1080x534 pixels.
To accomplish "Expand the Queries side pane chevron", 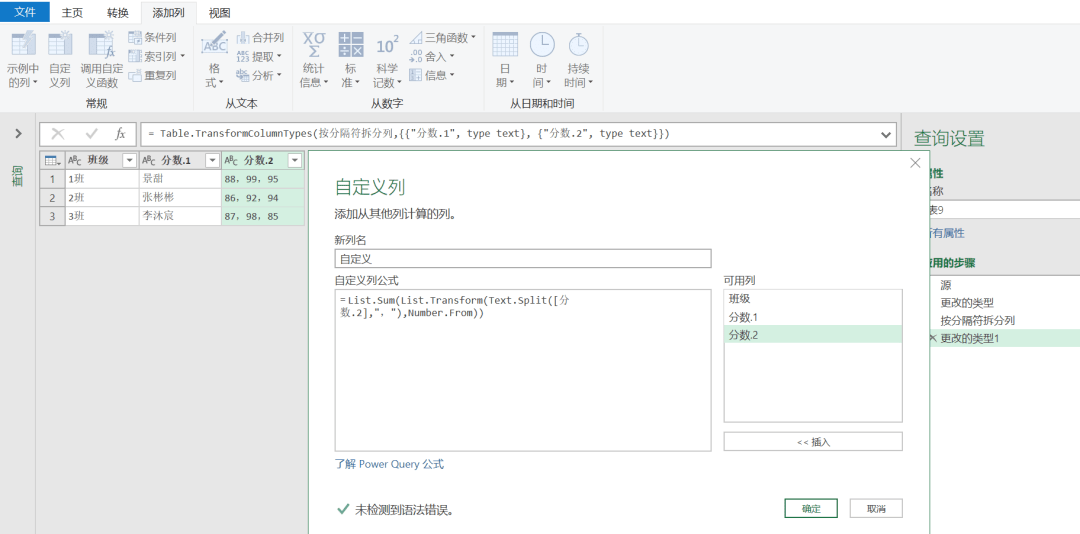I will pyautogui.click(x=19, y=134).
